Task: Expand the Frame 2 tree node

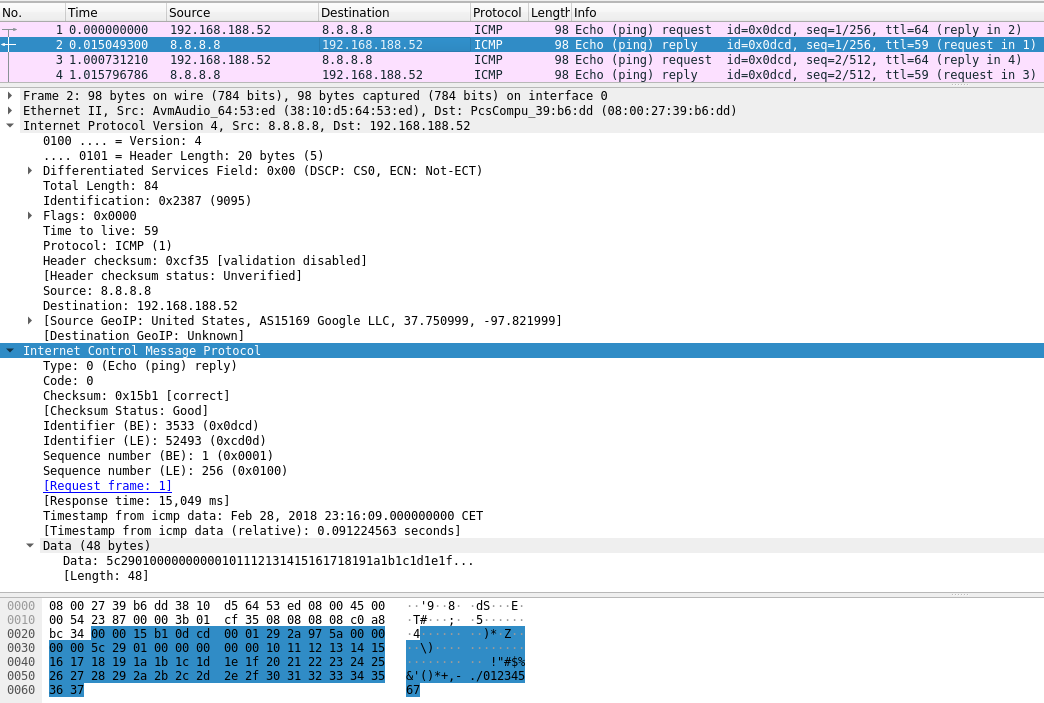Action: pyautogui.click(x=10, y=96)
